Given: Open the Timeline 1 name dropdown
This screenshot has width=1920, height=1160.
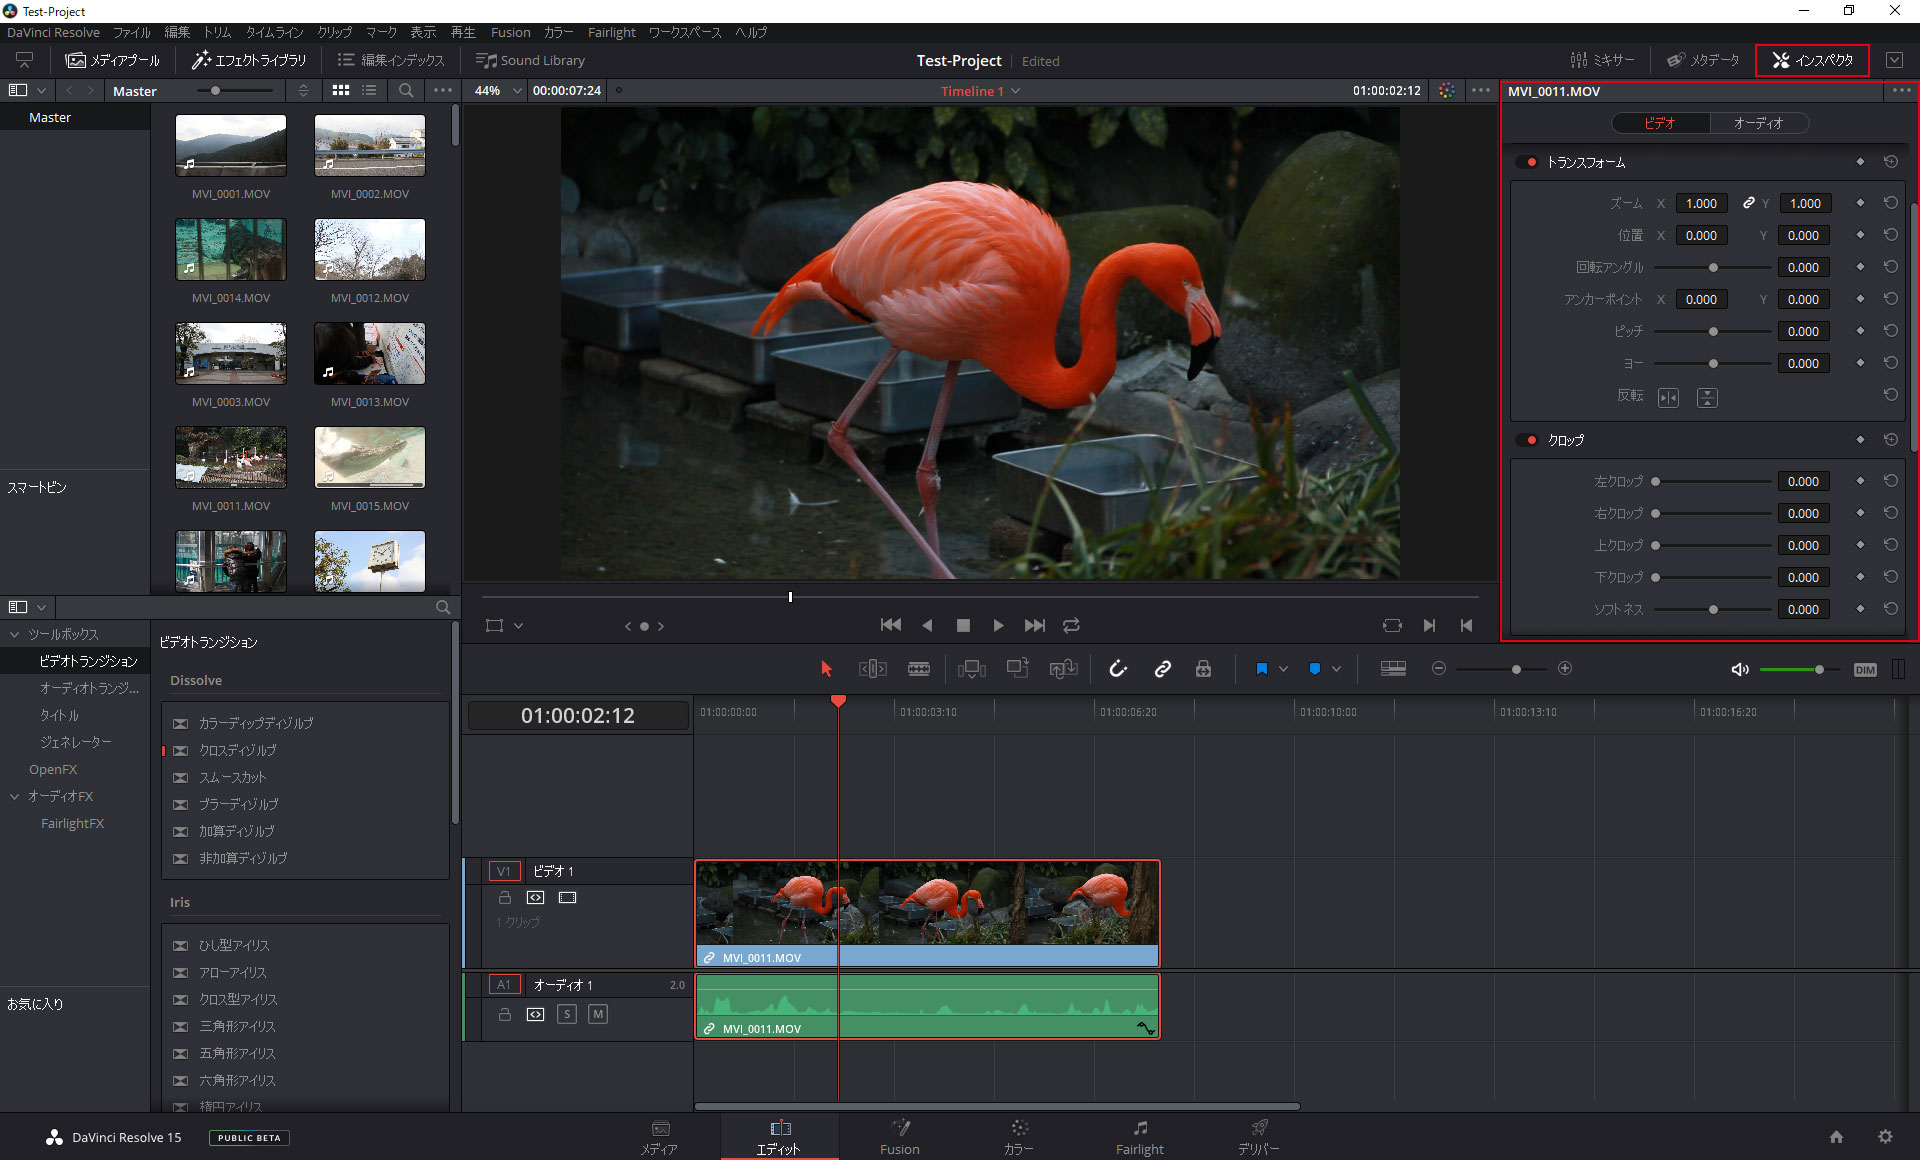Looking at the screenshot, I should click(980, 91).
